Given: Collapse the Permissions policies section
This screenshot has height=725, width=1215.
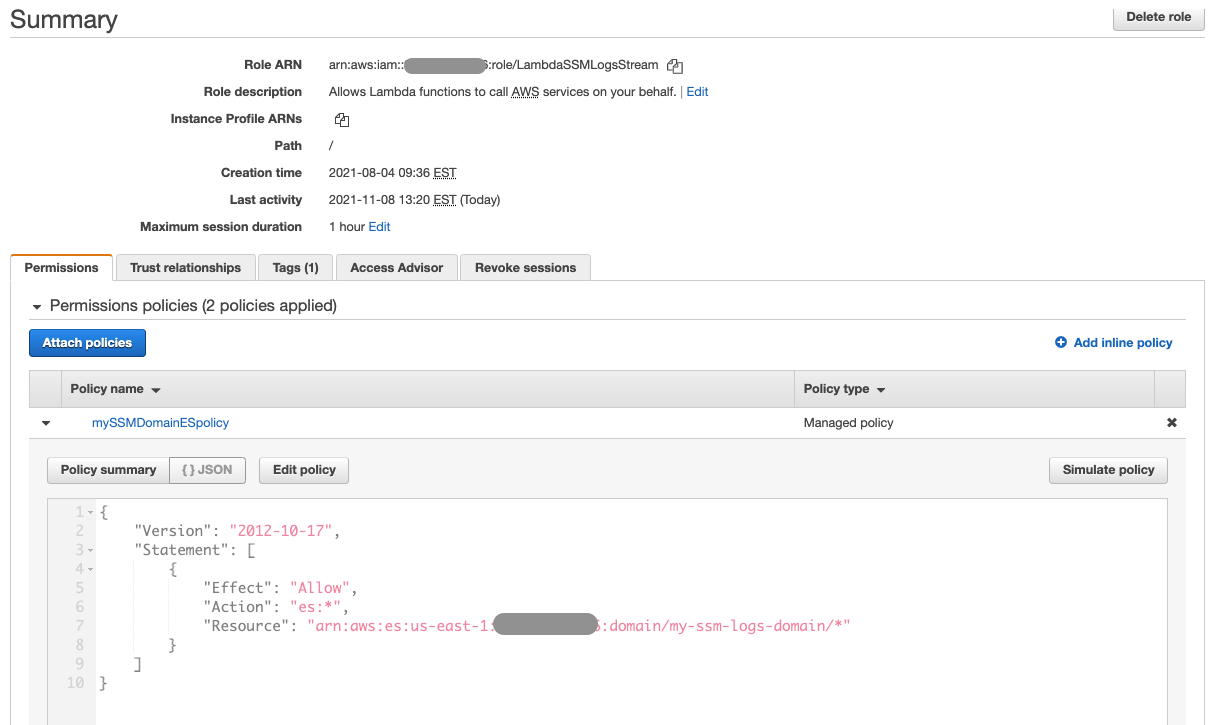Looking at the screenshot, I should (x=37, y=305).
